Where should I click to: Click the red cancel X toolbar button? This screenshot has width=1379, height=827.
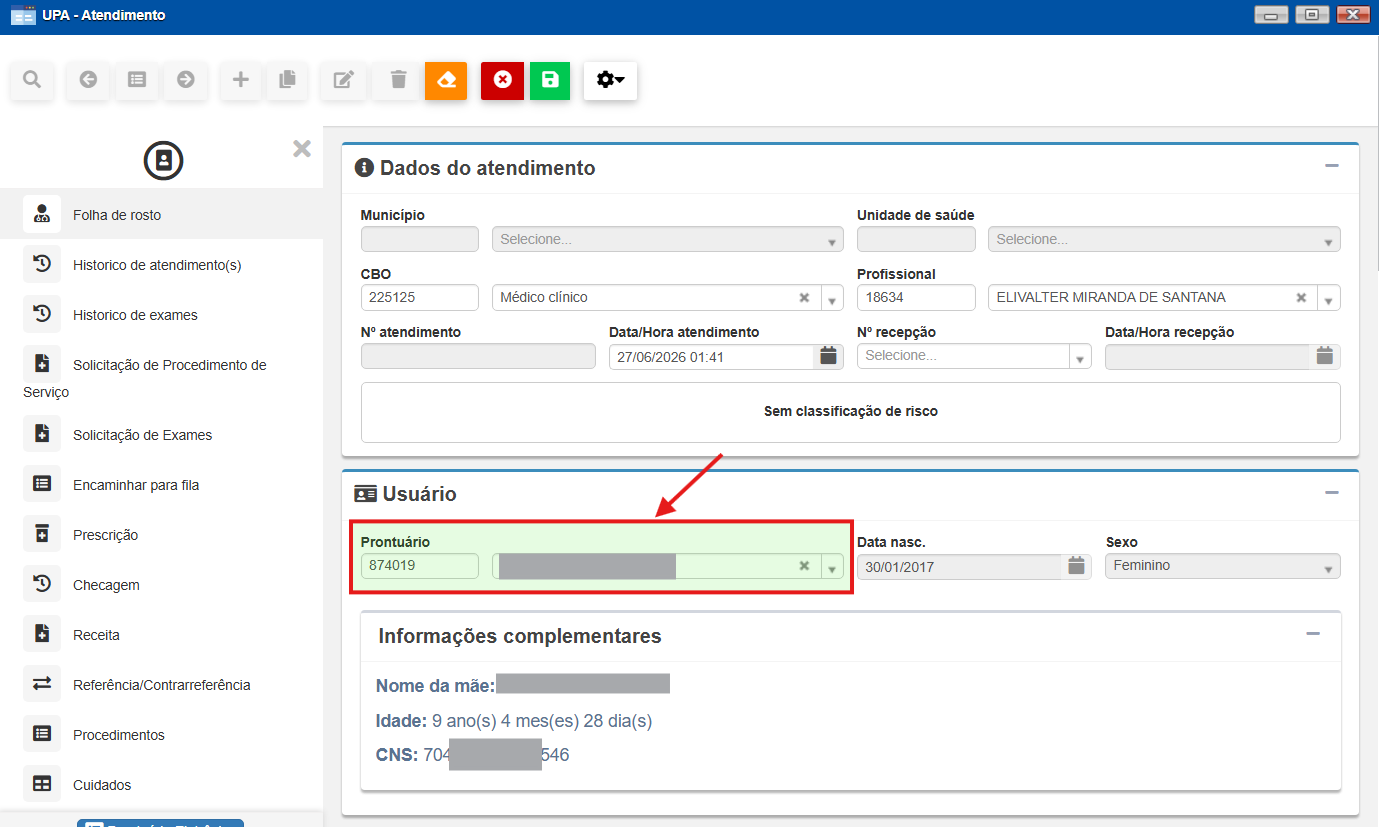(502, 80)
